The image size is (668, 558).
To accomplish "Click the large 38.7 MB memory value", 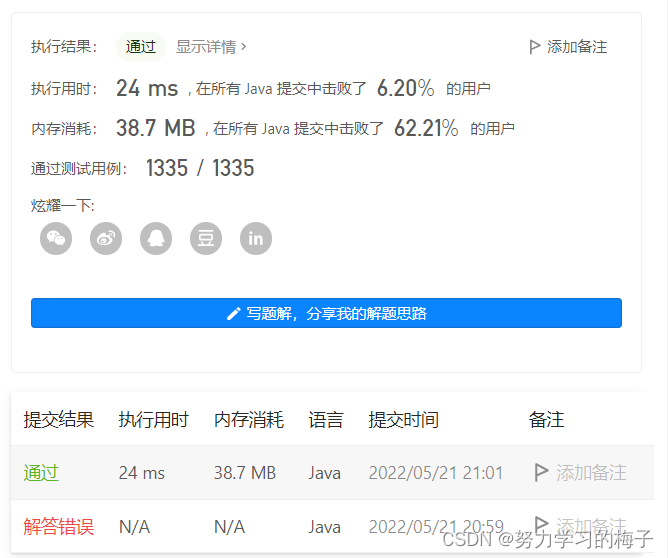I will click(155, 128).
